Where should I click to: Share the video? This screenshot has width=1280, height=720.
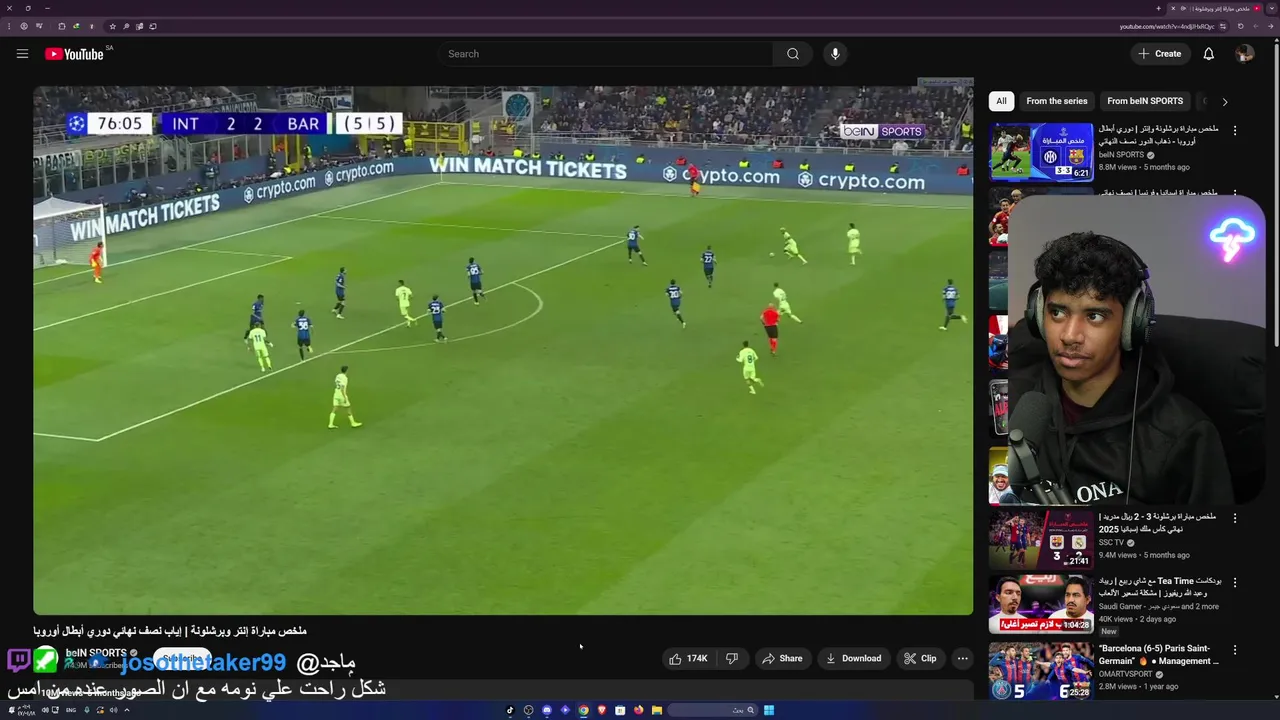[x=782, y=658]
